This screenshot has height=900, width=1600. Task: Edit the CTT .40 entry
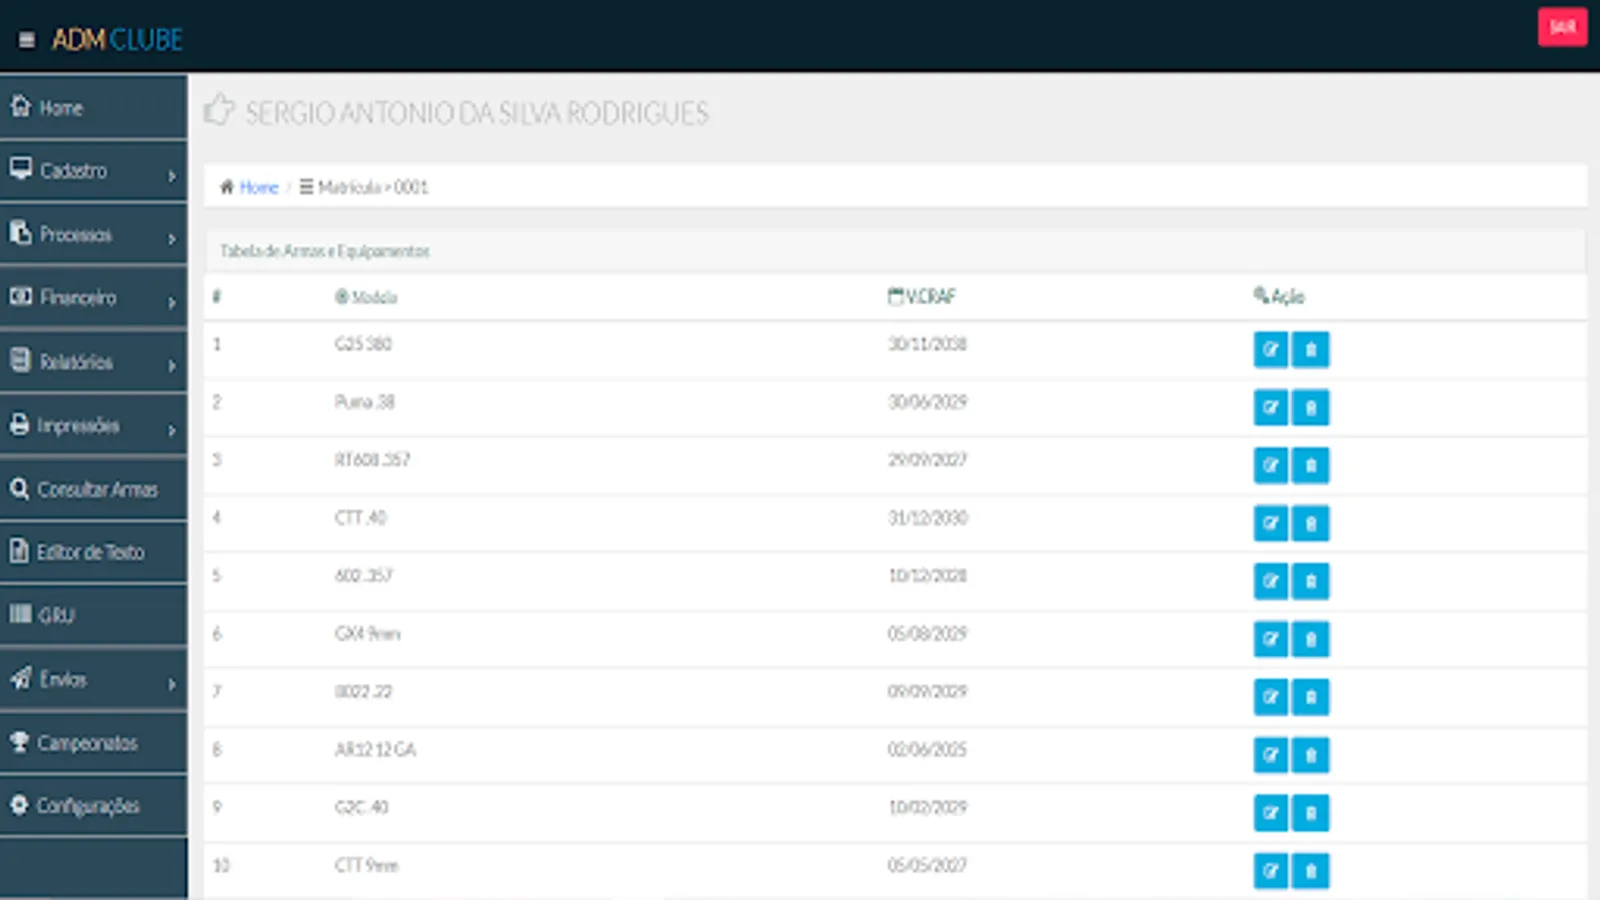[x=1270, y=524]
